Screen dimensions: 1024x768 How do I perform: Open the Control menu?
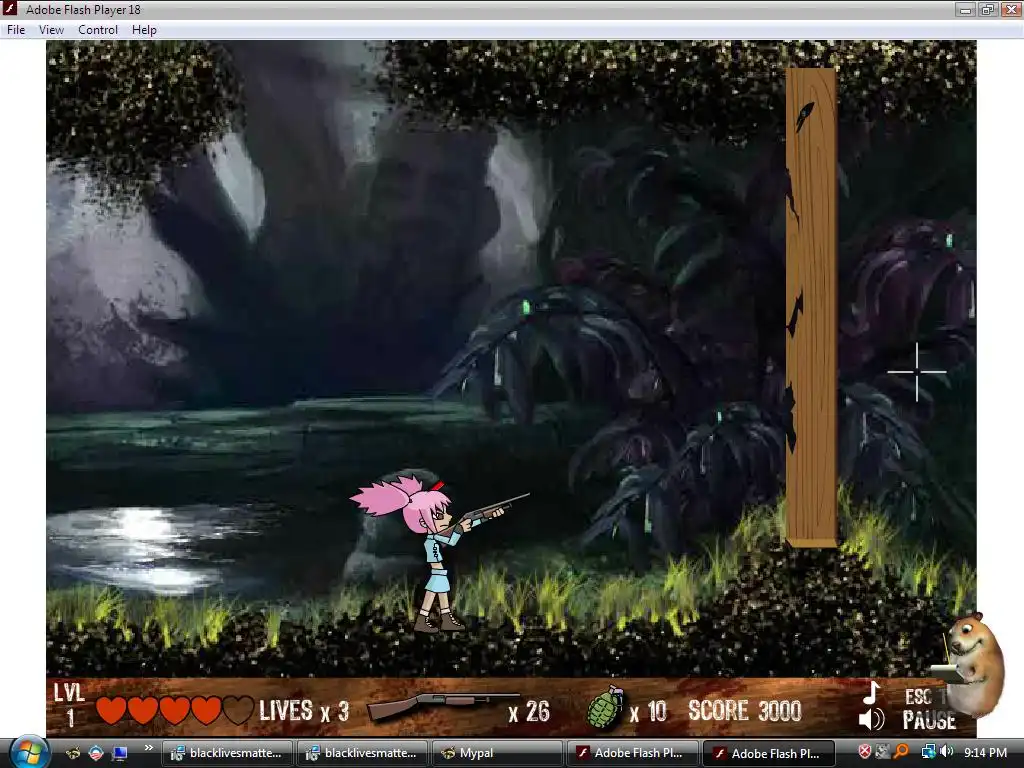98,30
